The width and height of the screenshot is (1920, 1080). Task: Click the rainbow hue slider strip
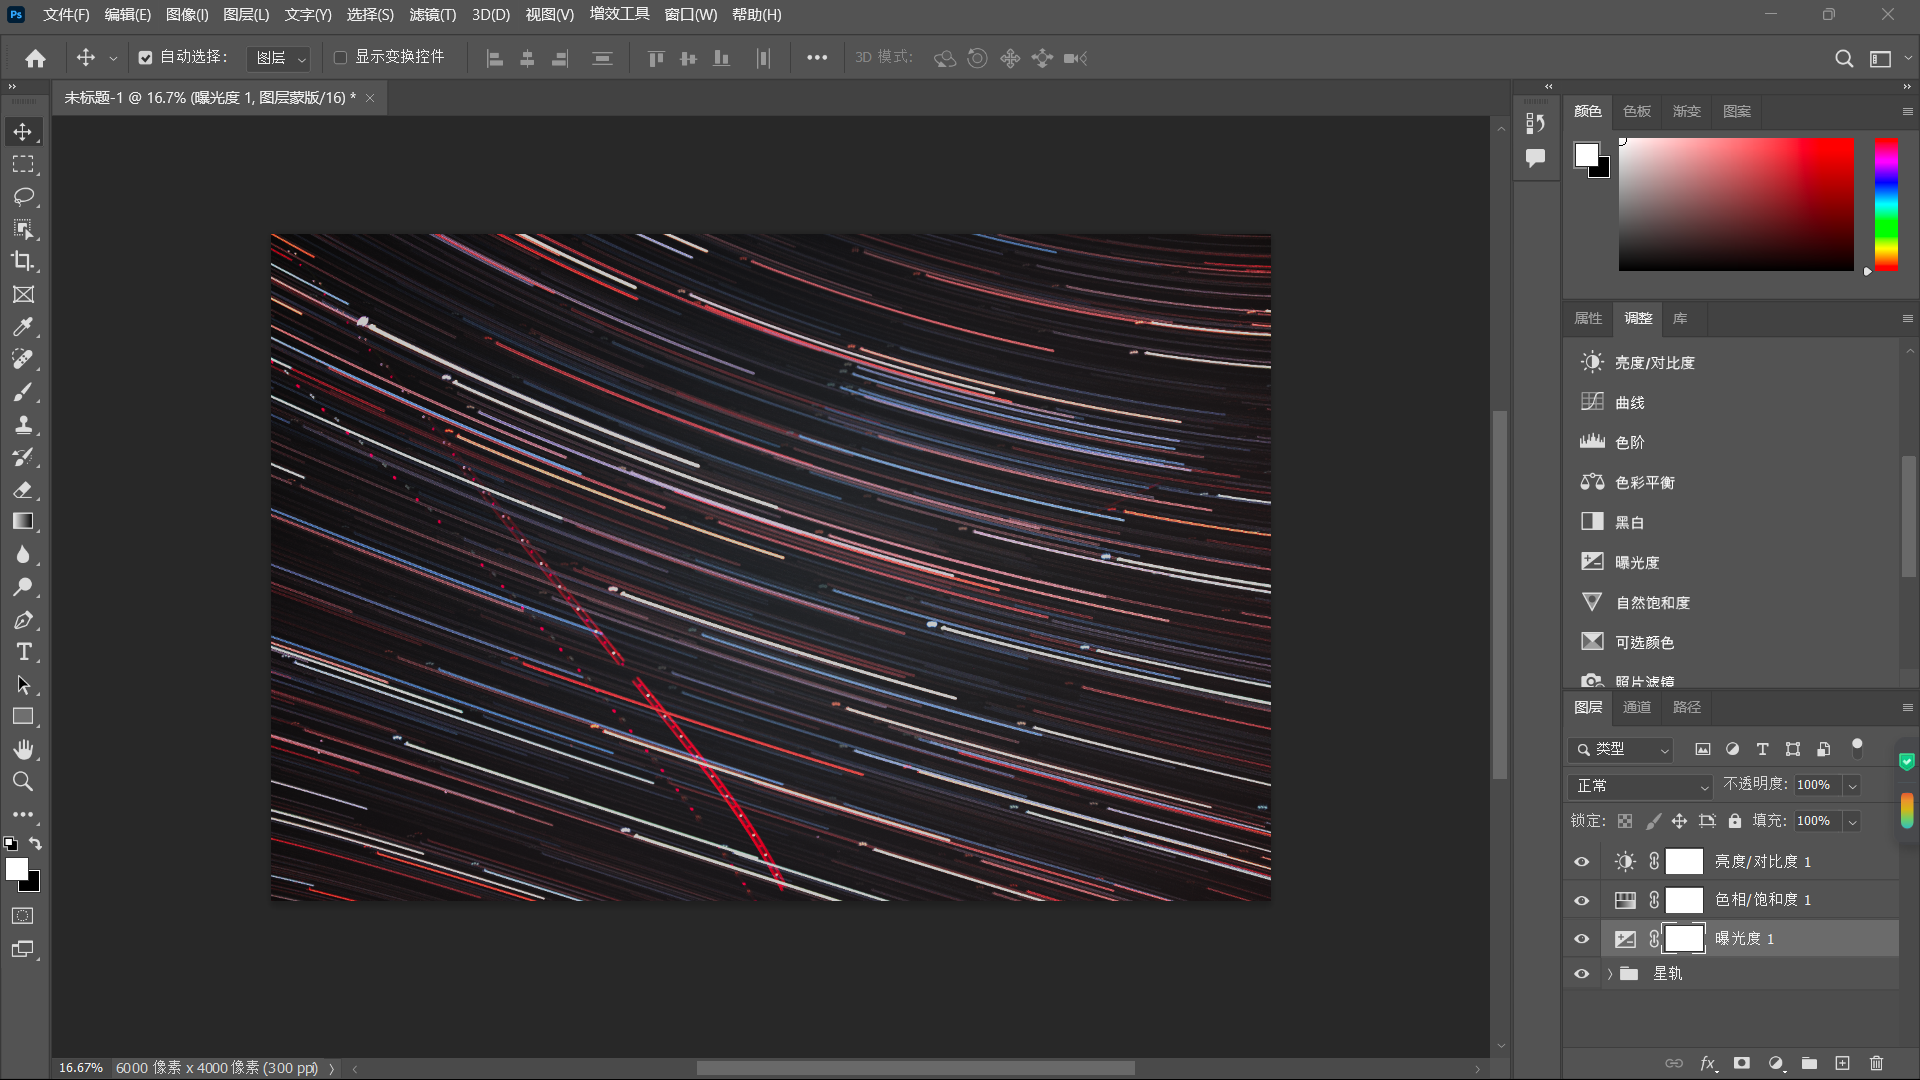point(1886,204)
